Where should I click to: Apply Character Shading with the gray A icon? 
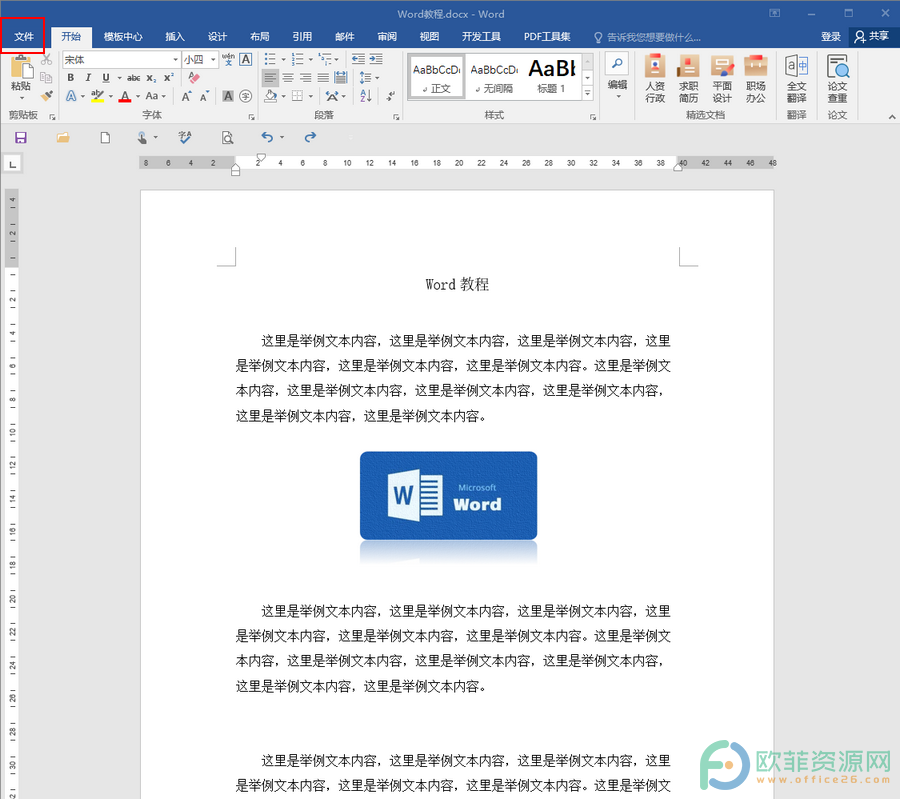[x=228, y=96]
